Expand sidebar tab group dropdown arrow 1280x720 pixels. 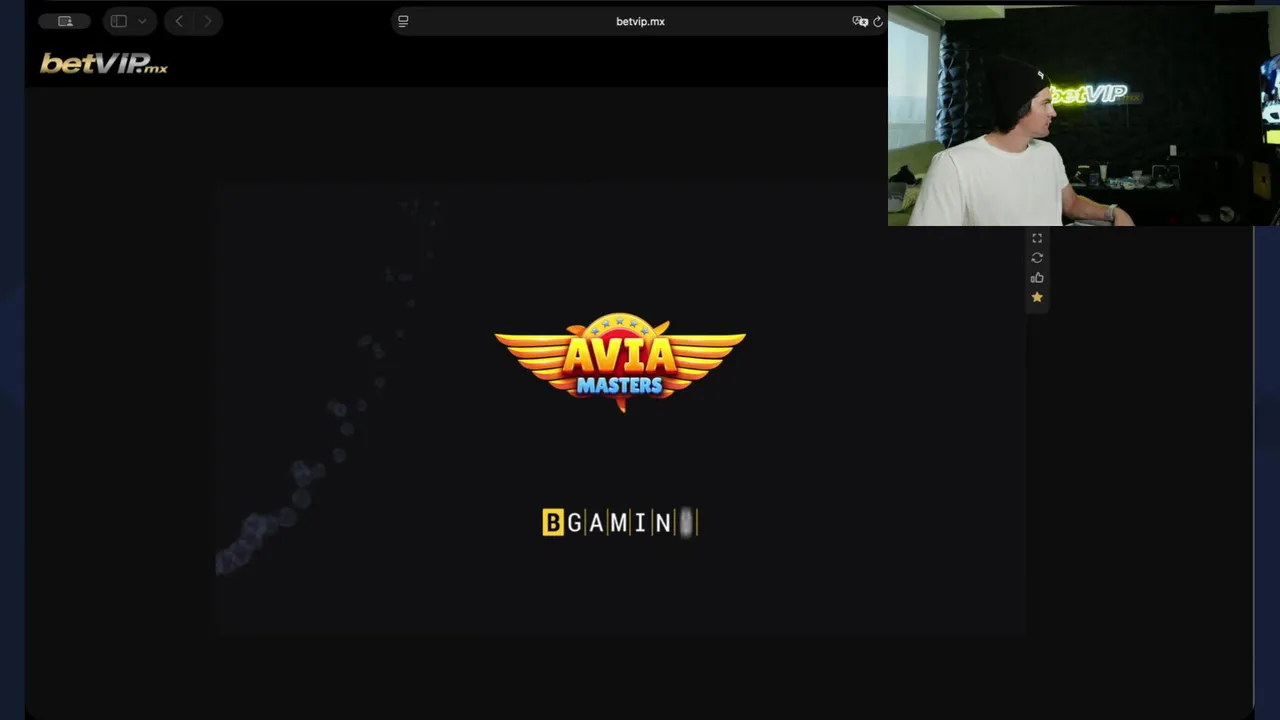[x=142, y=21]
